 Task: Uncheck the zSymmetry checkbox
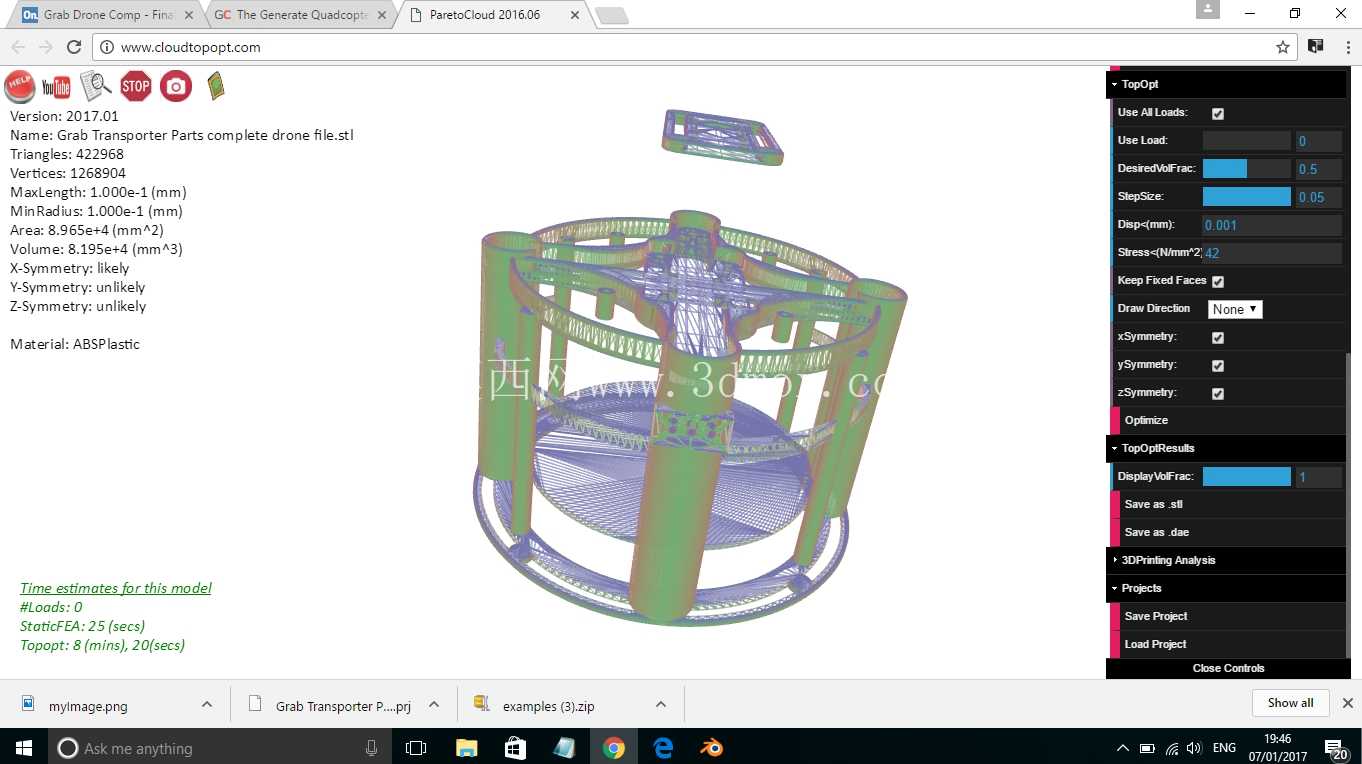[1217, 393]
